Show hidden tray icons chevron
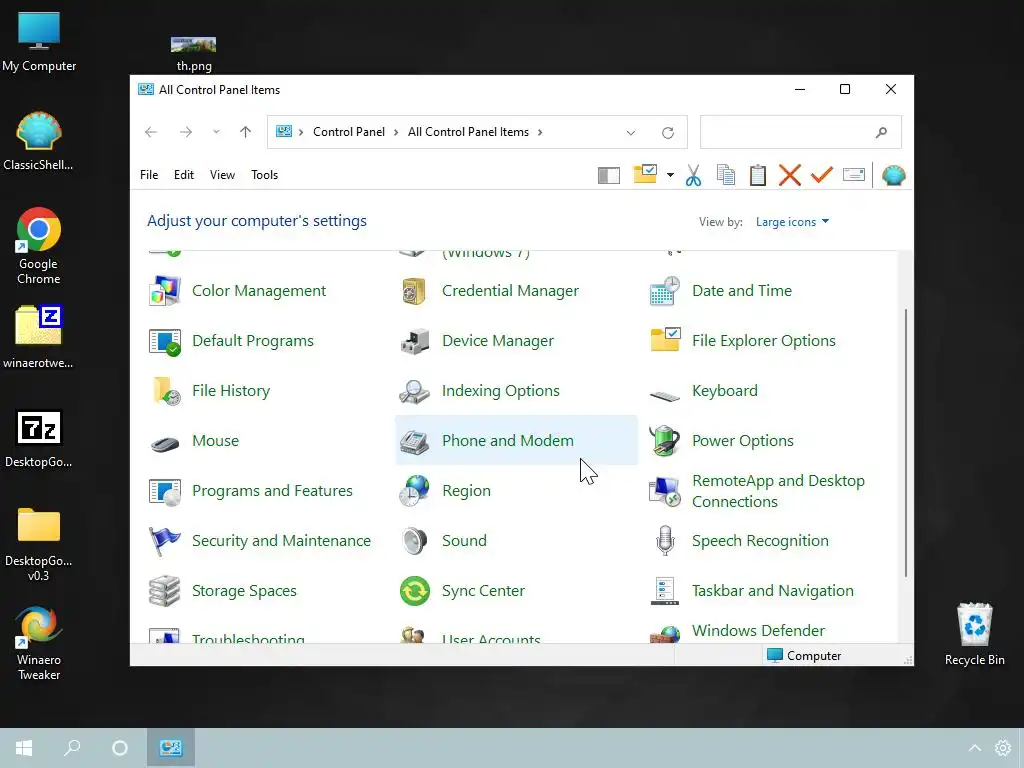The image size is (1024, 768). pyautogui.click(x=974, y=748)
